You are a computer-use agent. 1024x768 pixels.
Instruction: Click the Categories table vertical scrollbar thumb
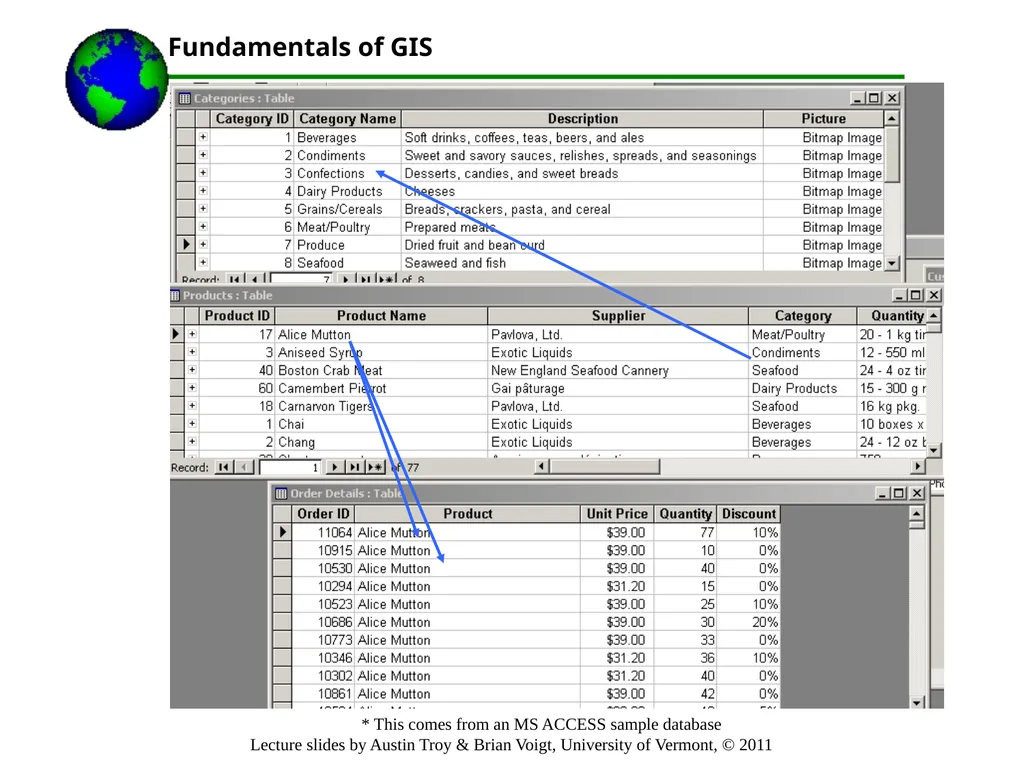point(891,155)
